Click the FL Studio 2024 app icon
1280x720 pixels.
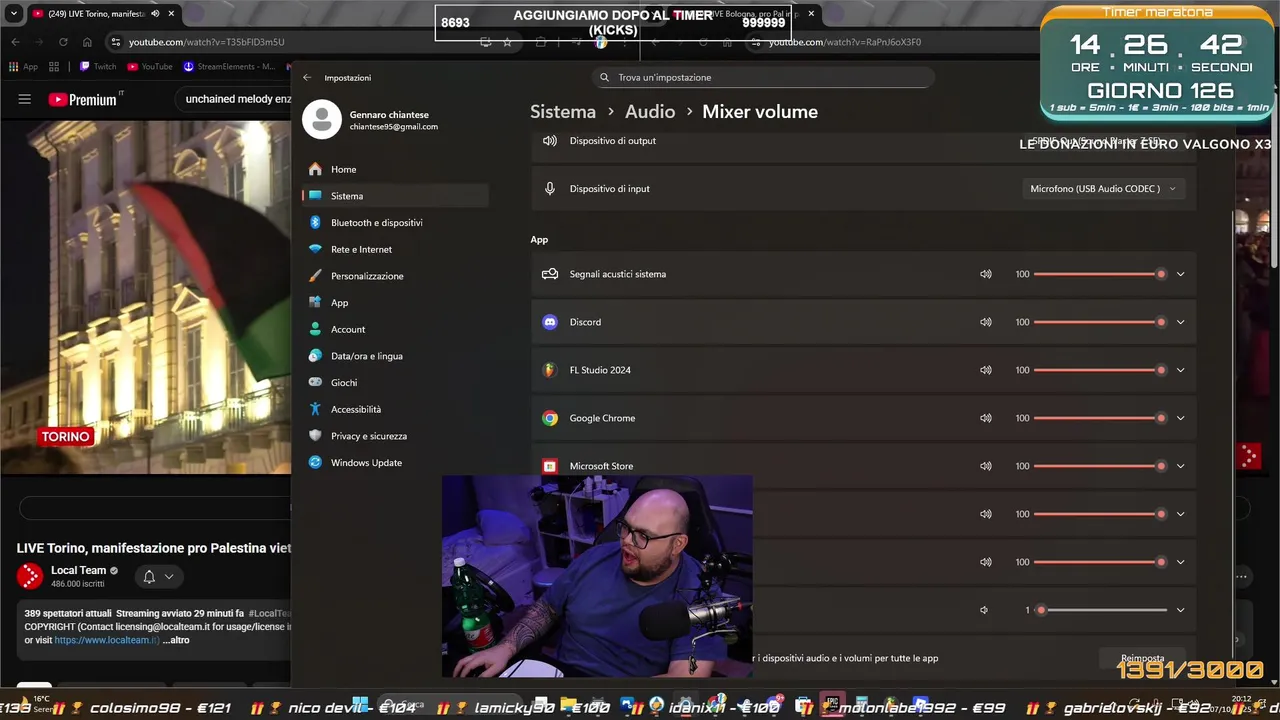549,370
